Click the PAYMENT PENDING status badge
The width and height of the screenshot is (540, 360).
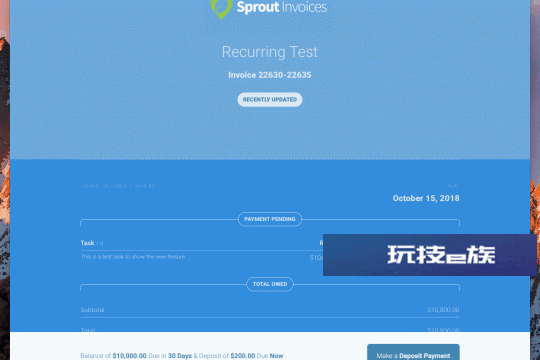pos(270,219)
